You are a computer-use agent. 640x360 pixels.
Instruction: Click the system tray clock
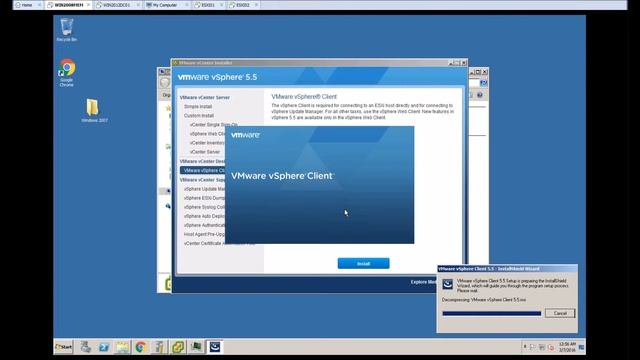coord(567,347)
